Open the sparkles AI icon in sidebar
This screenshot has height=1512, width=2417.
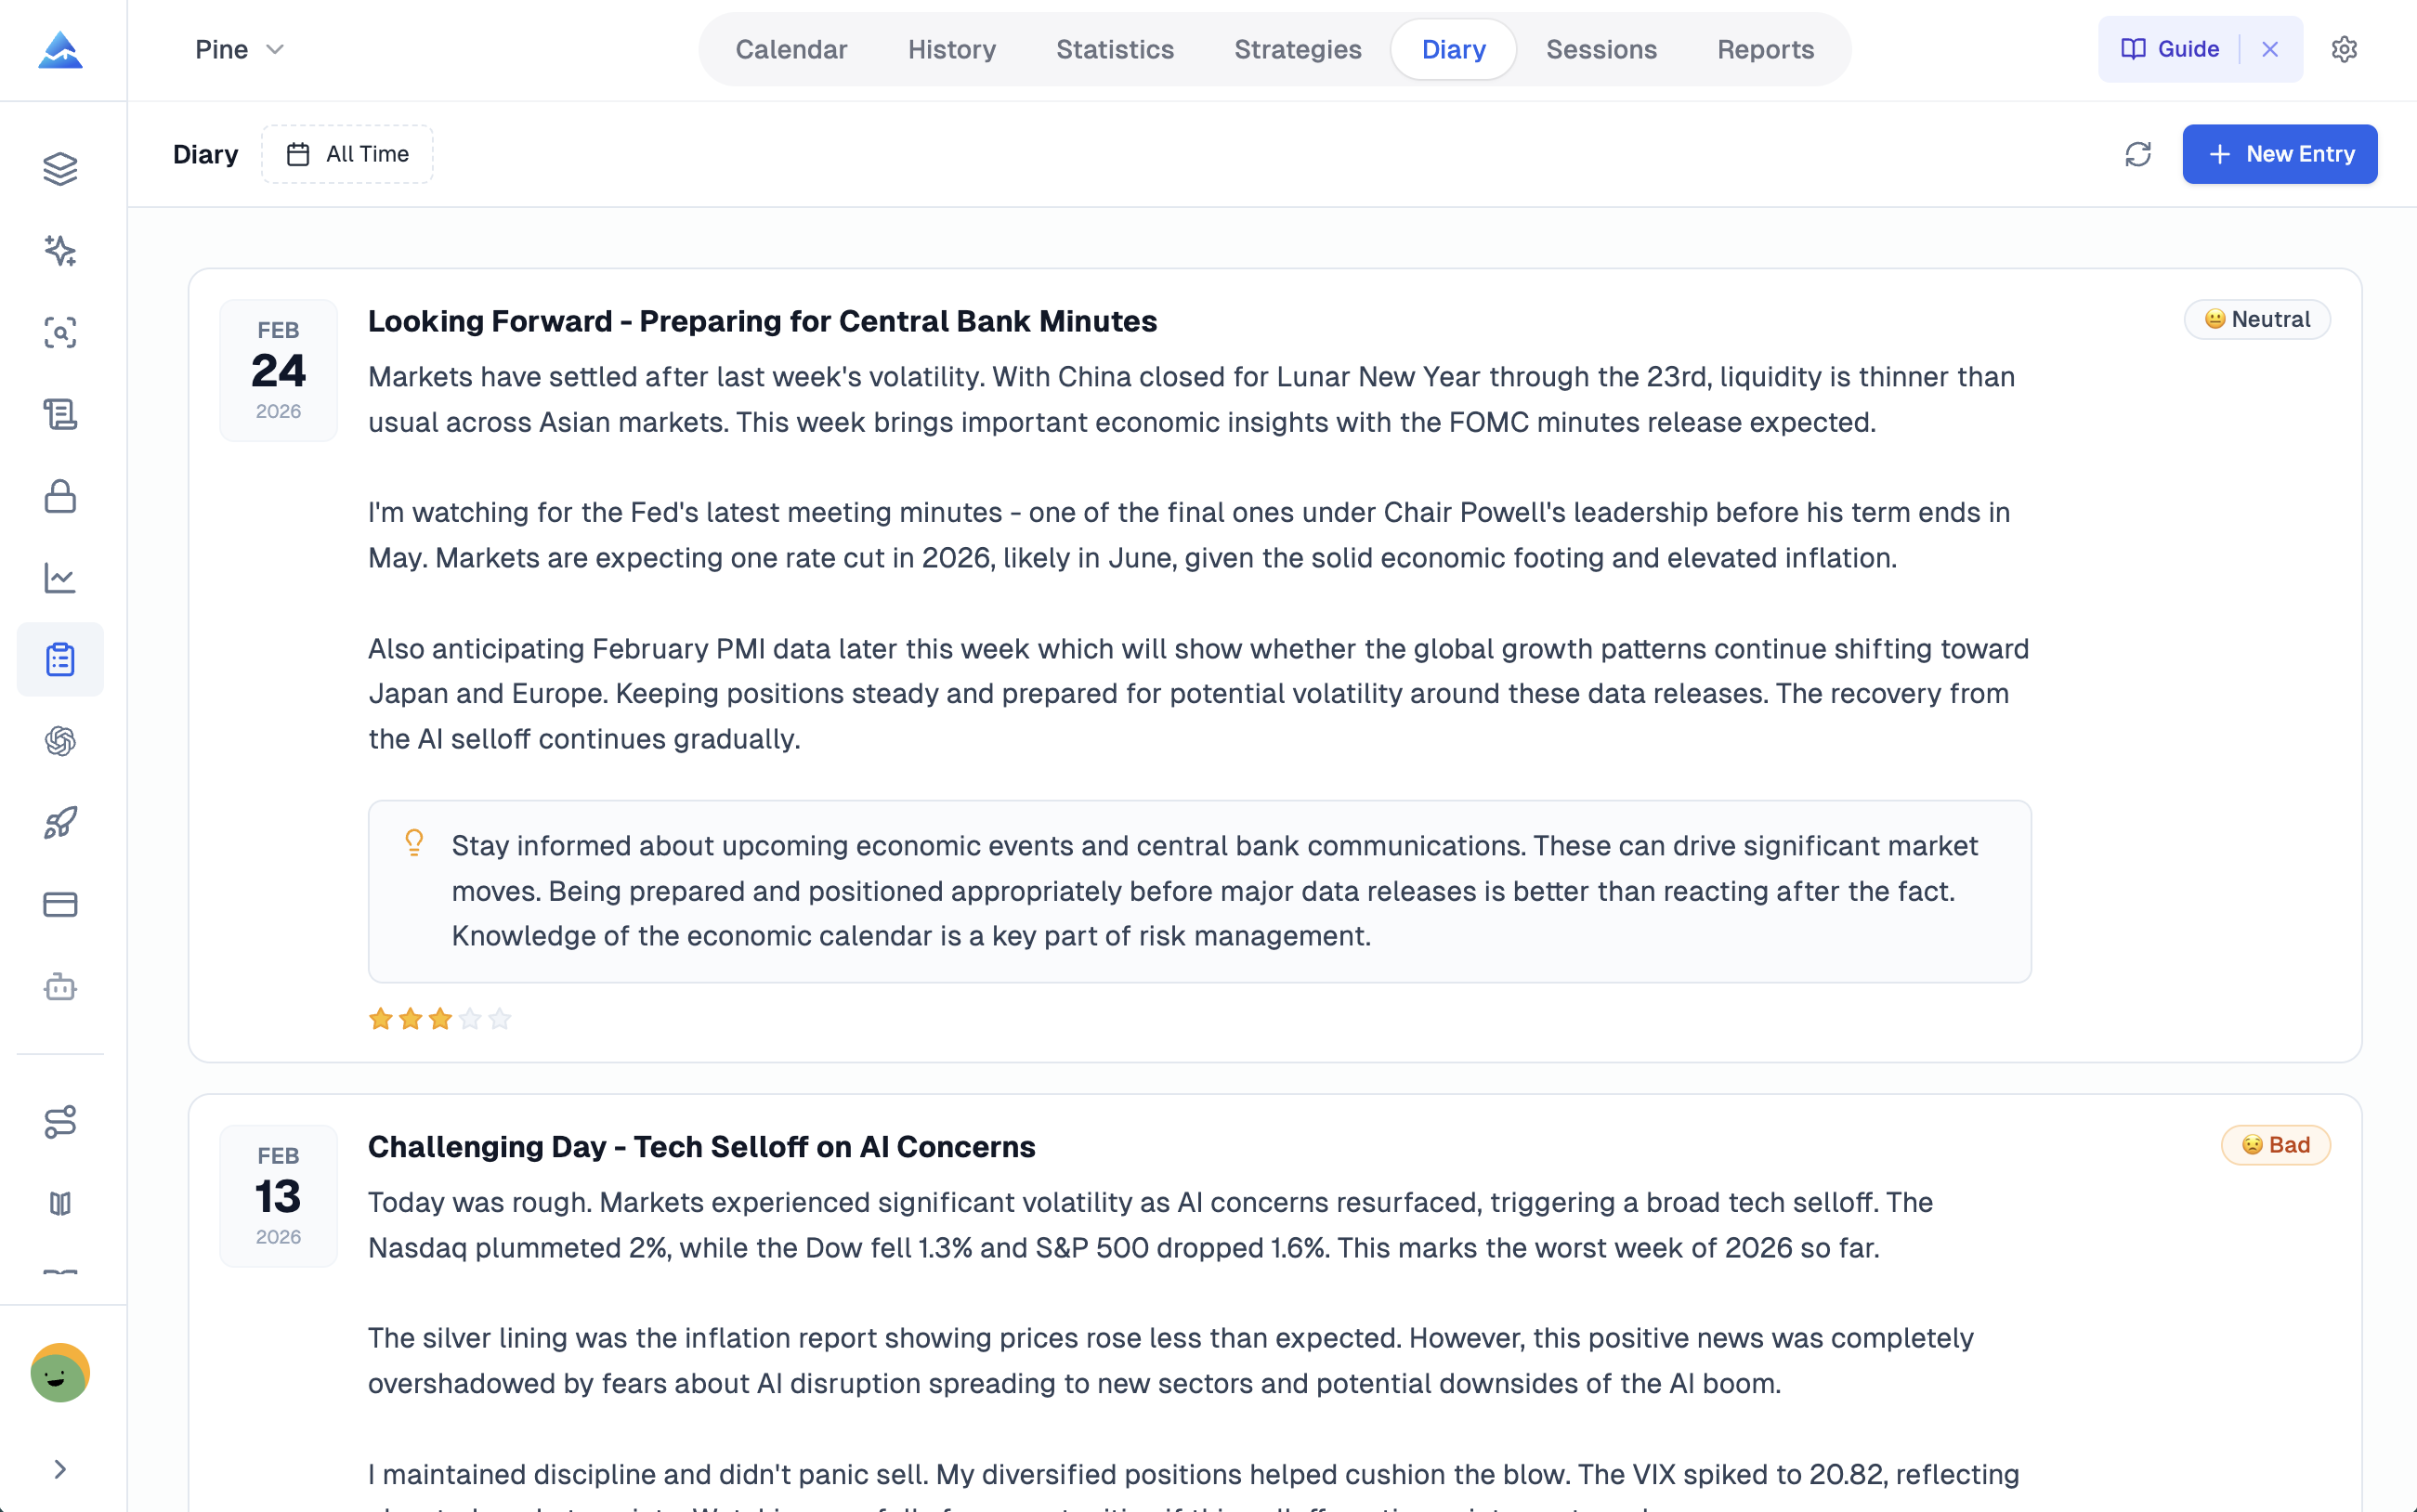pos(60,251)
